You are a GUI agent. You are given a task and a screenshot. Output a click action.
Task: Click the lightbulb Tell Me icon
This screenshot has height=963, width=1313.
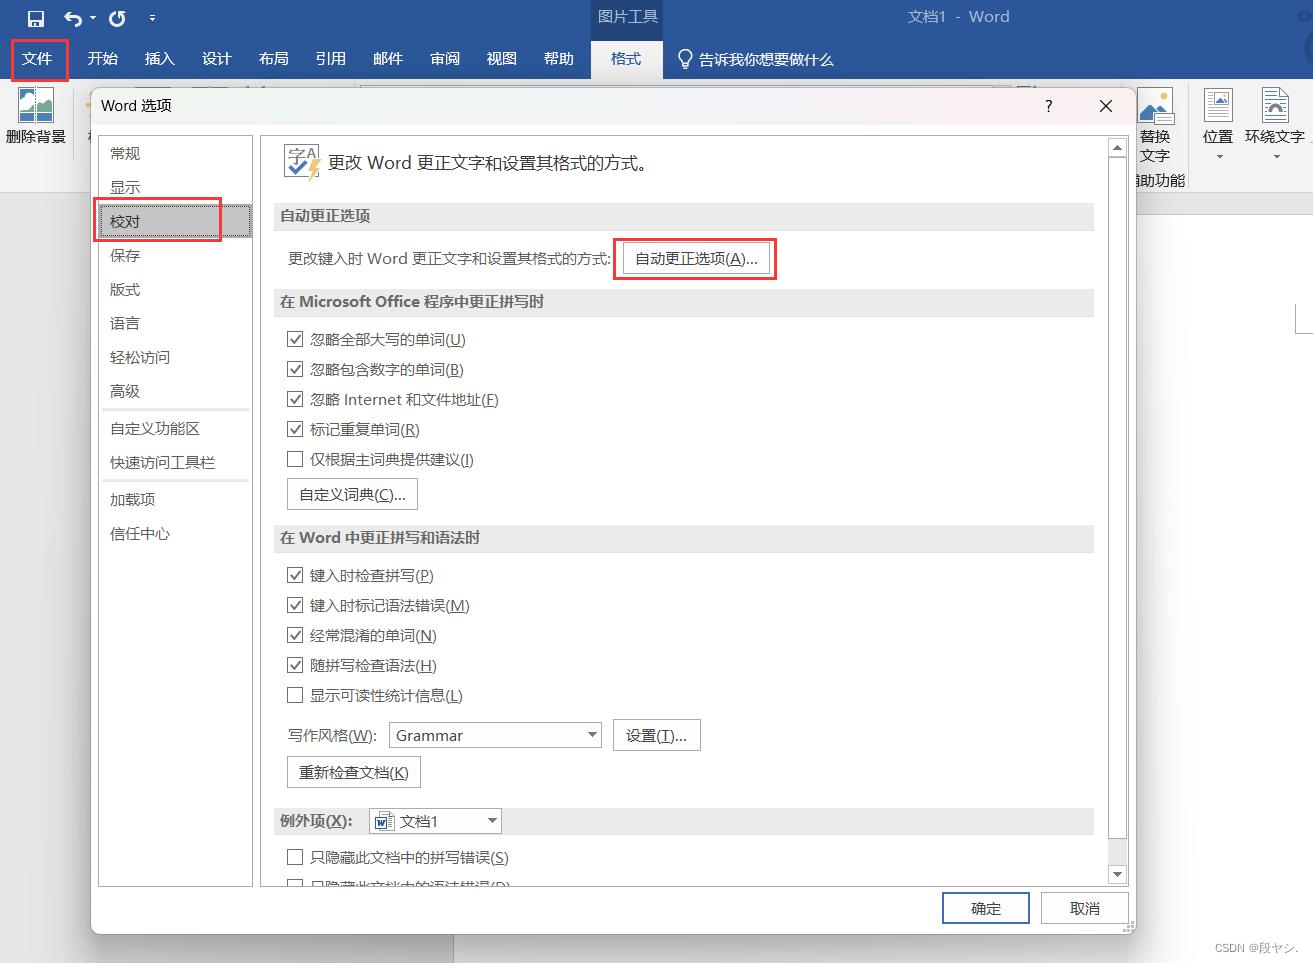(x=685, y=59)
